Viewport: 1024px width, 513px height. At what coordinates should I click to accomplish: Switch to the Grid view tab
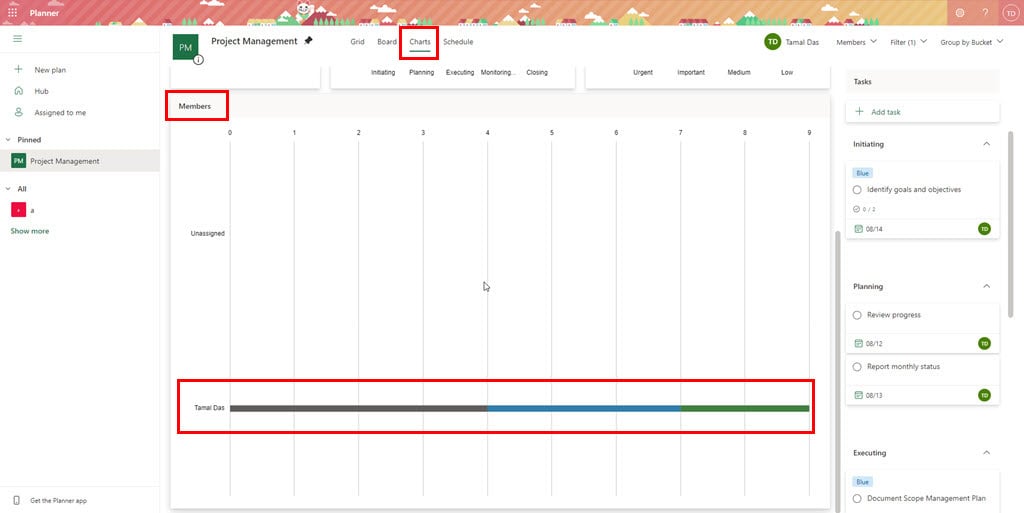pyautogui.click(x=357, y=42)
